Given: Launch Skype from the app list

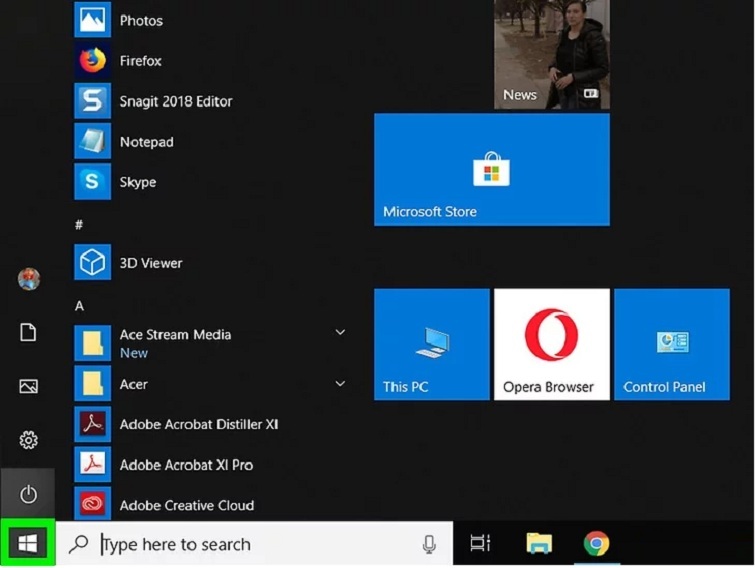Looking at the screenshot, I should (x=137, y=182).
